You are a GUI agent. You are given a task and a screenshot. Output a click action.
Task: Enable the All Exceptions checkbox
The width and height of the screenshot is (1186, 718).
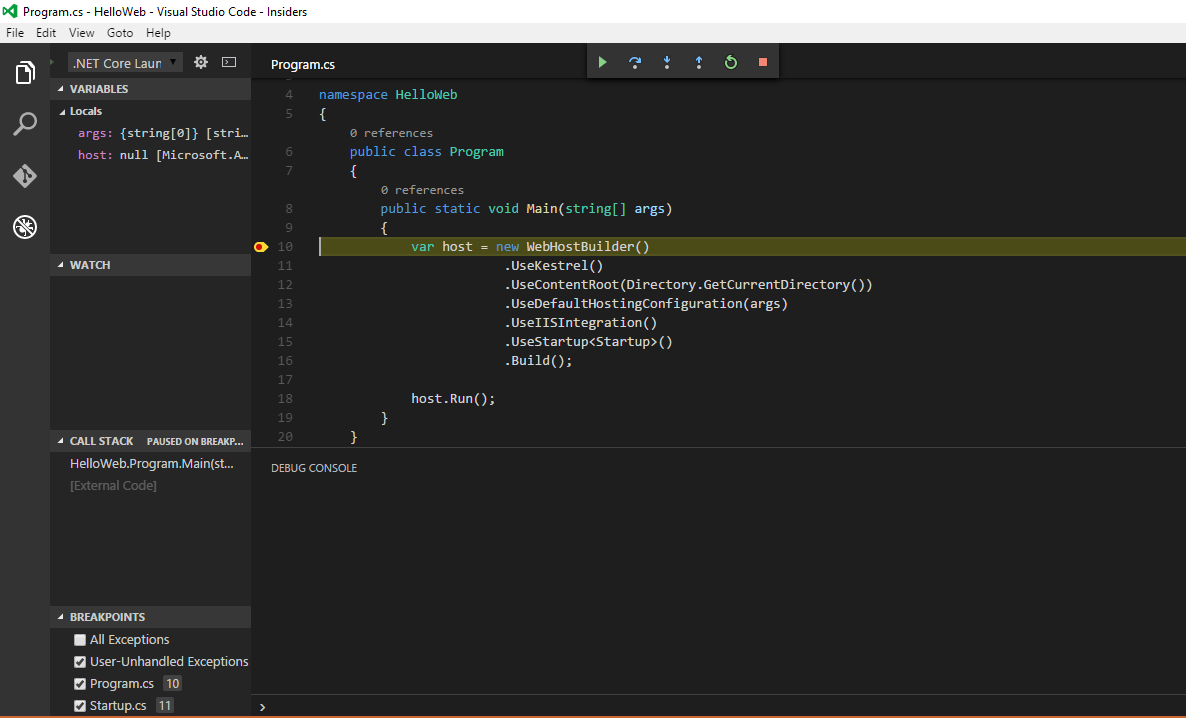pos(80,640)
